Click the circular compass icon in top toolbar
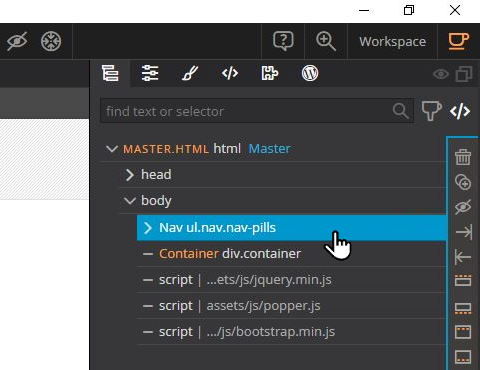Viewport: 480px width, 370px height. (51, 41)
